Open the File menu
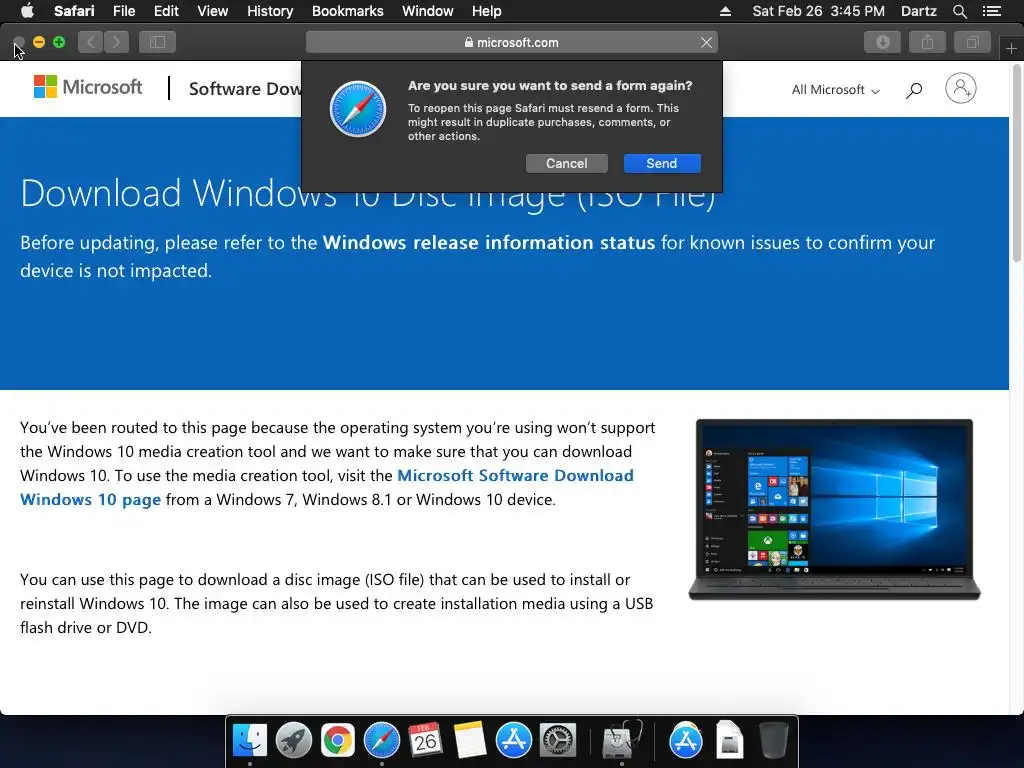The width and height of the screenshot is (1024, 768). click(x=123, y=11)
